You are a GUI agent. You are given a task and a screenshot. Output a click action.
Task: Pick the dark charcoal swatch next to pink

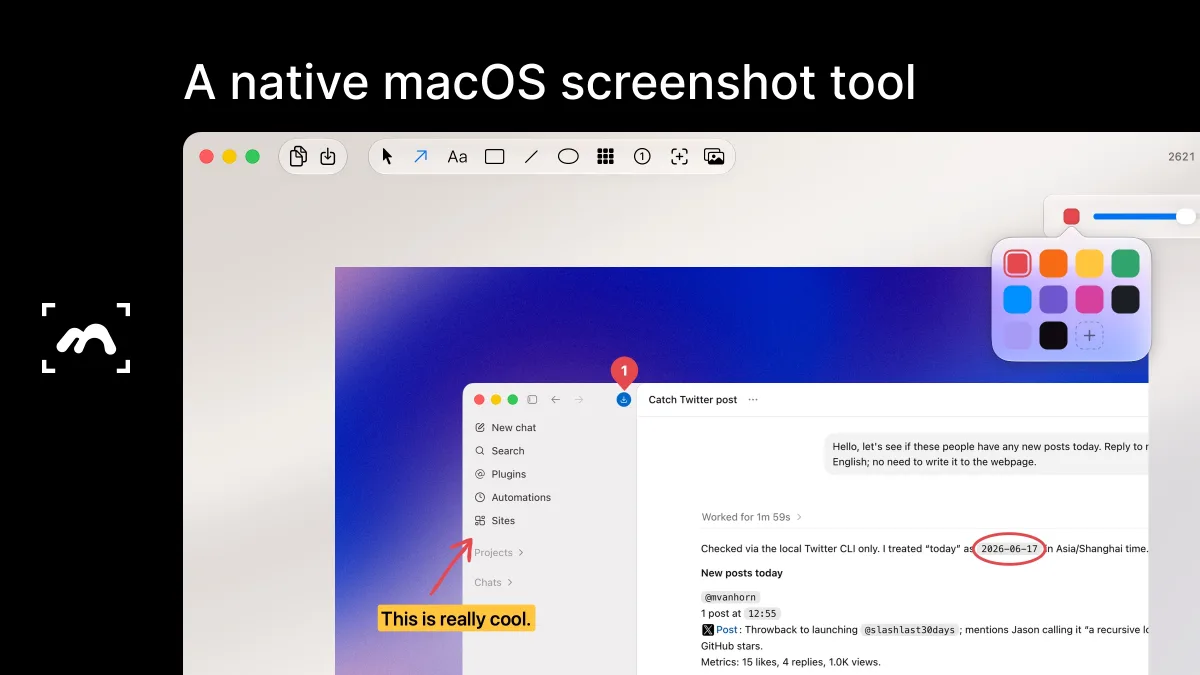coord(1125,299)
